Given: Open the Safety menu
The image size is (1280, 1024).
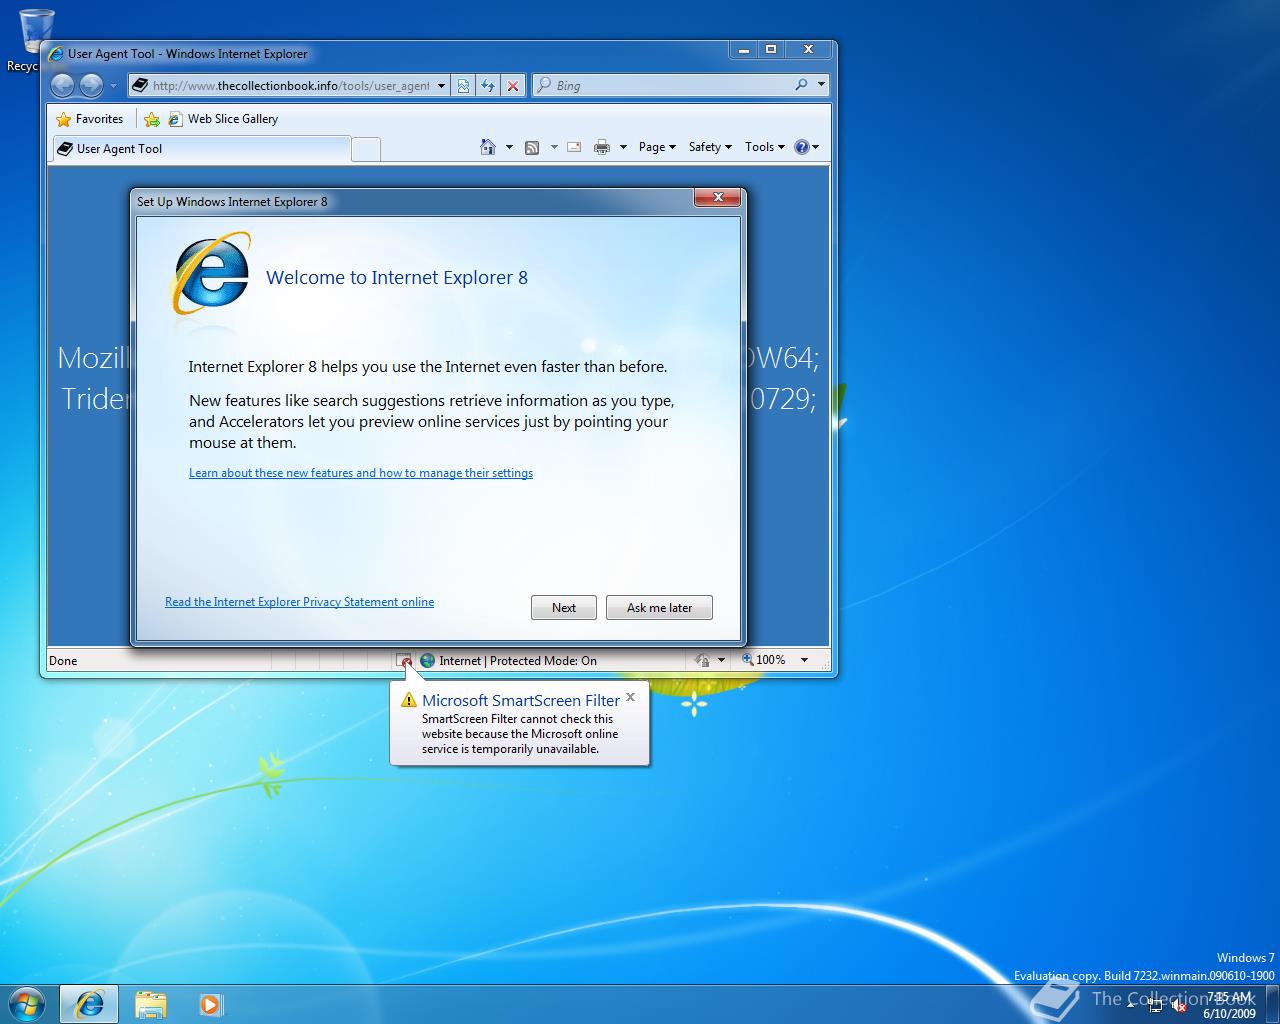Looking at the screenshot, I should 710,147.
